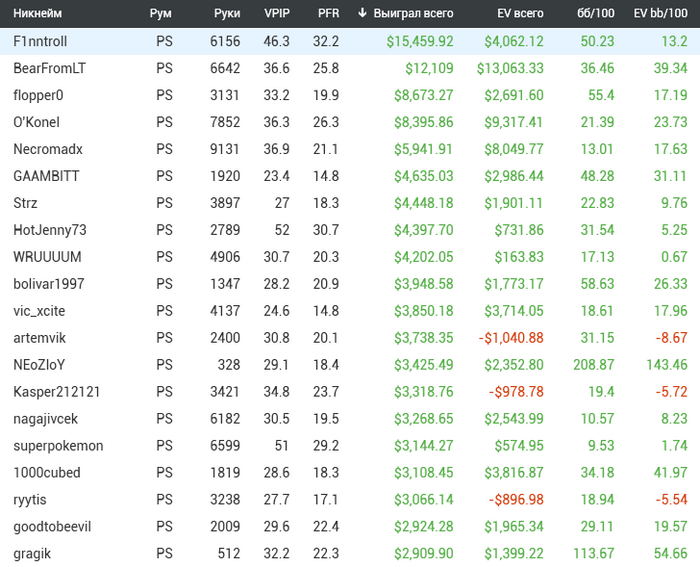
Task: Select player bolivar1997 nickname
Action: point(49,284)
